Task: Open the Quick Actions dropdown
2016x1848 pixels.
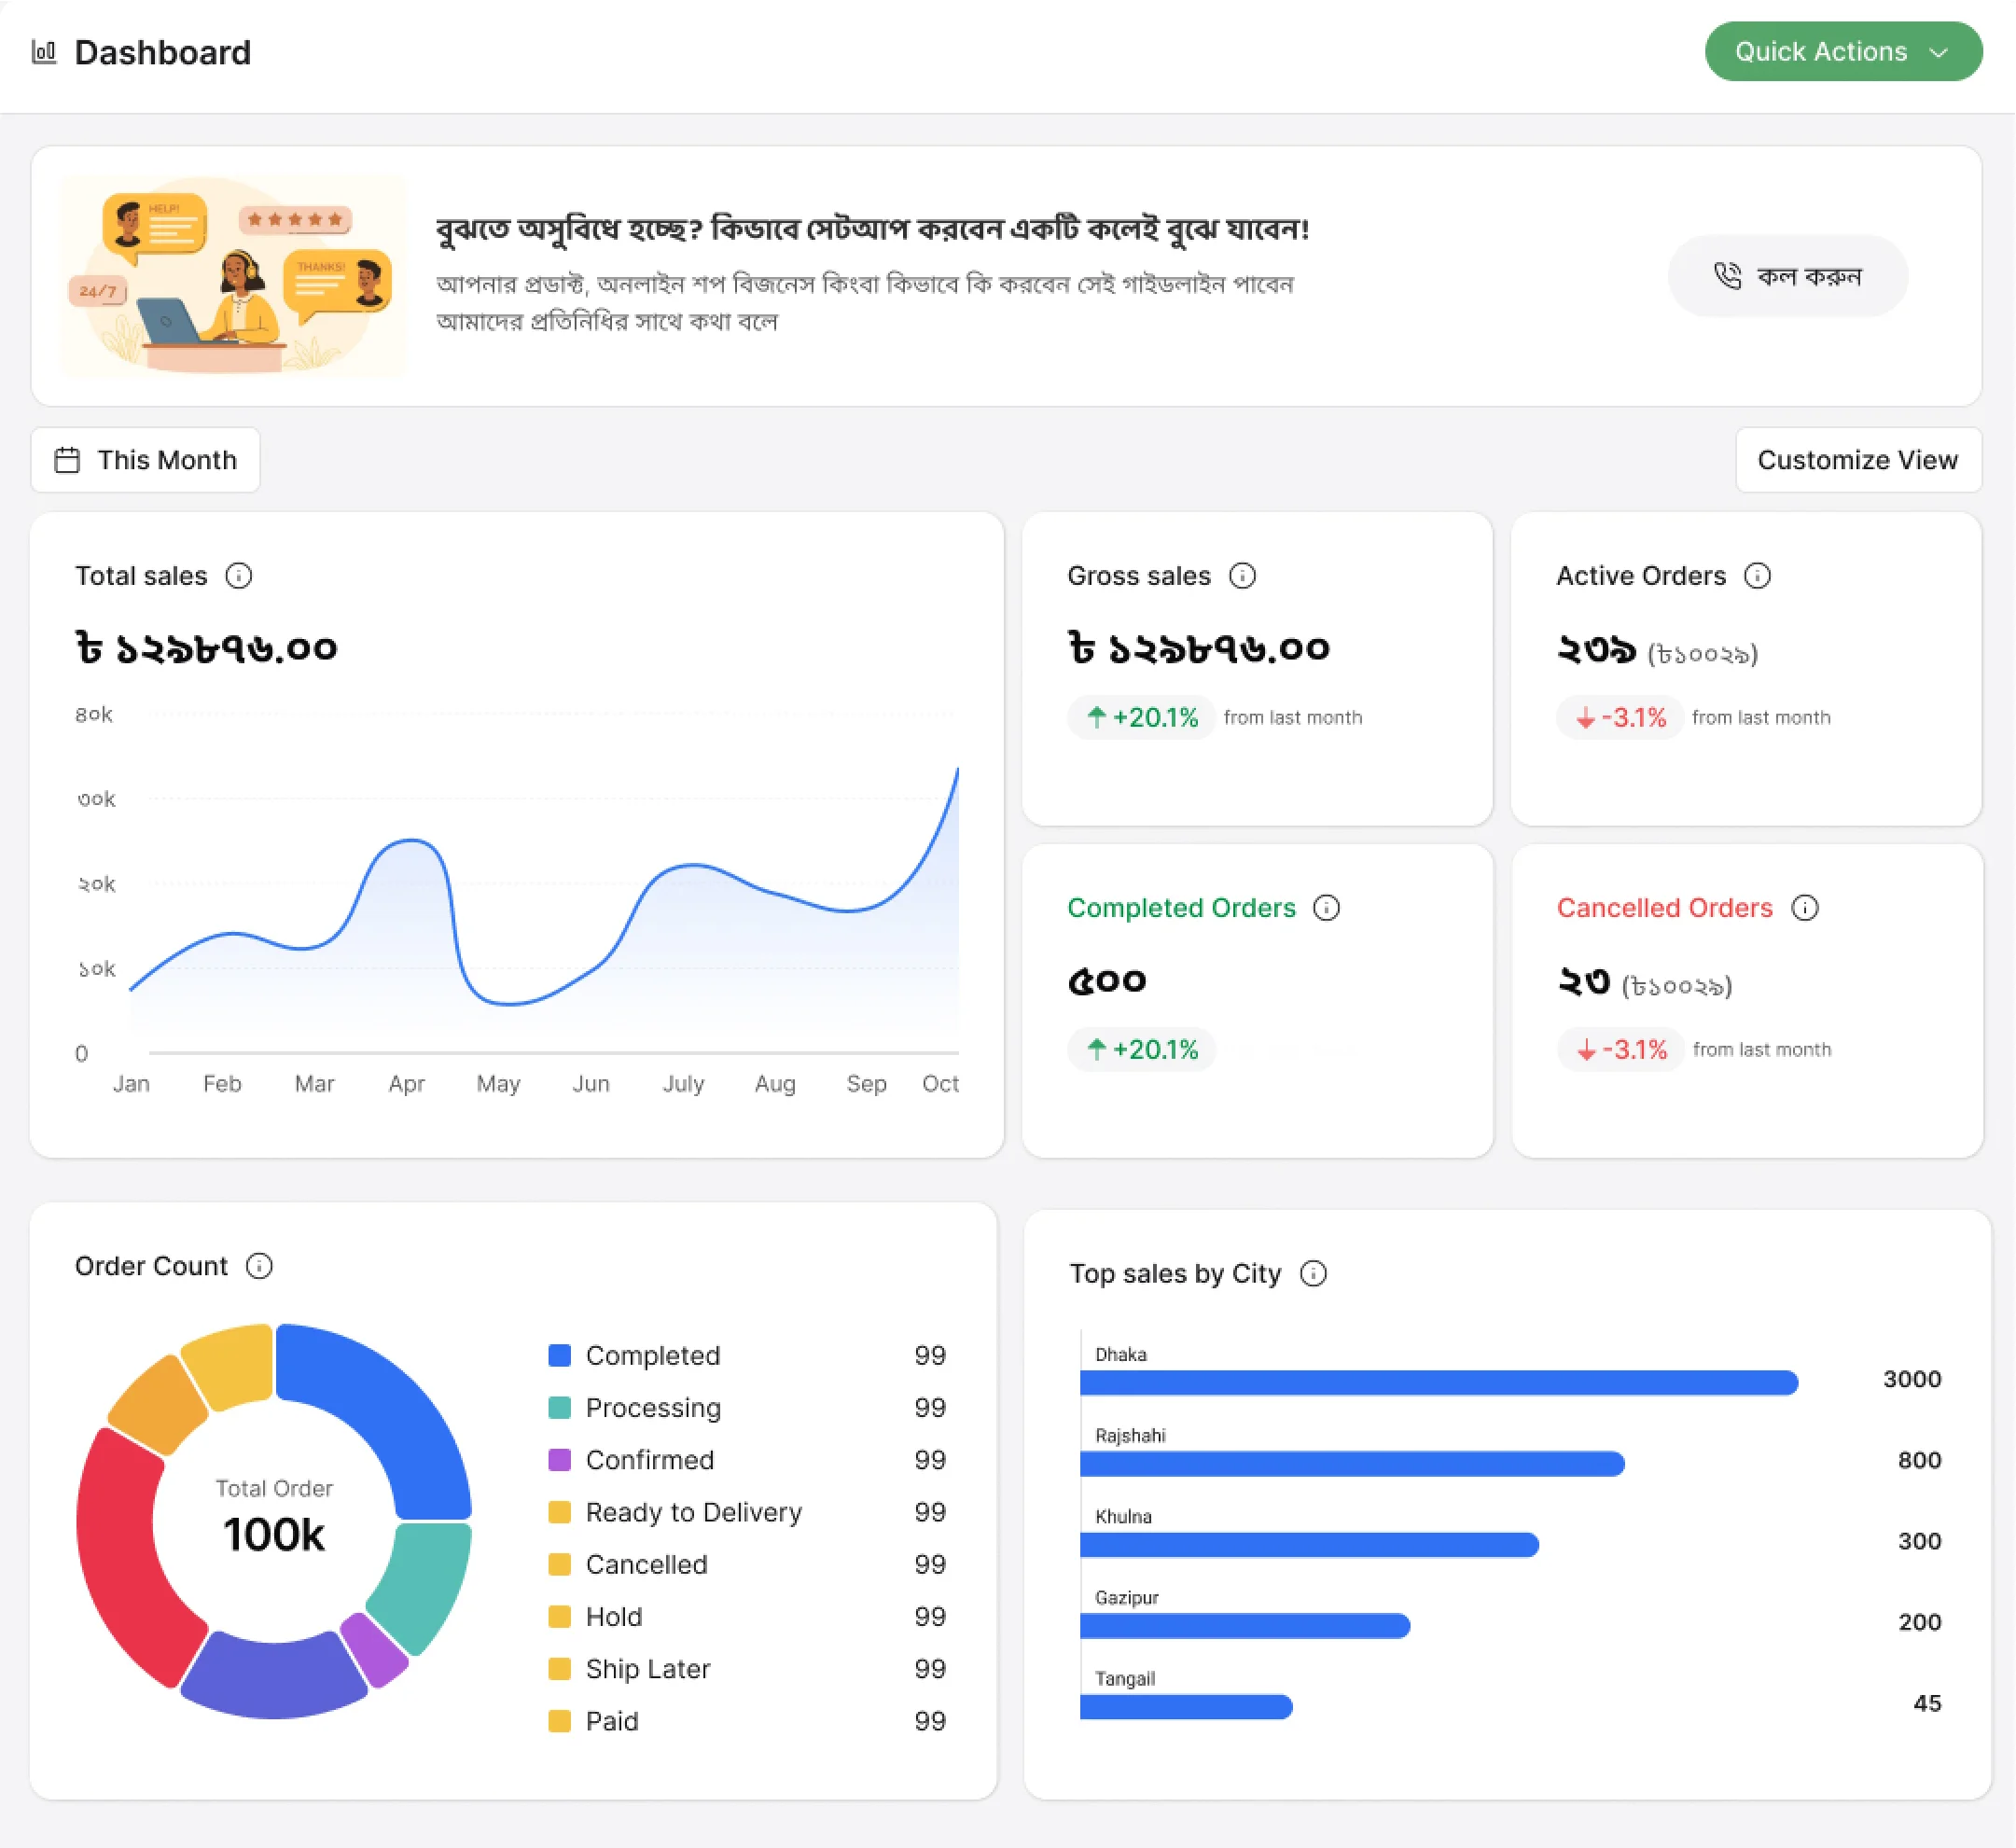Action: pos(1842,52)
